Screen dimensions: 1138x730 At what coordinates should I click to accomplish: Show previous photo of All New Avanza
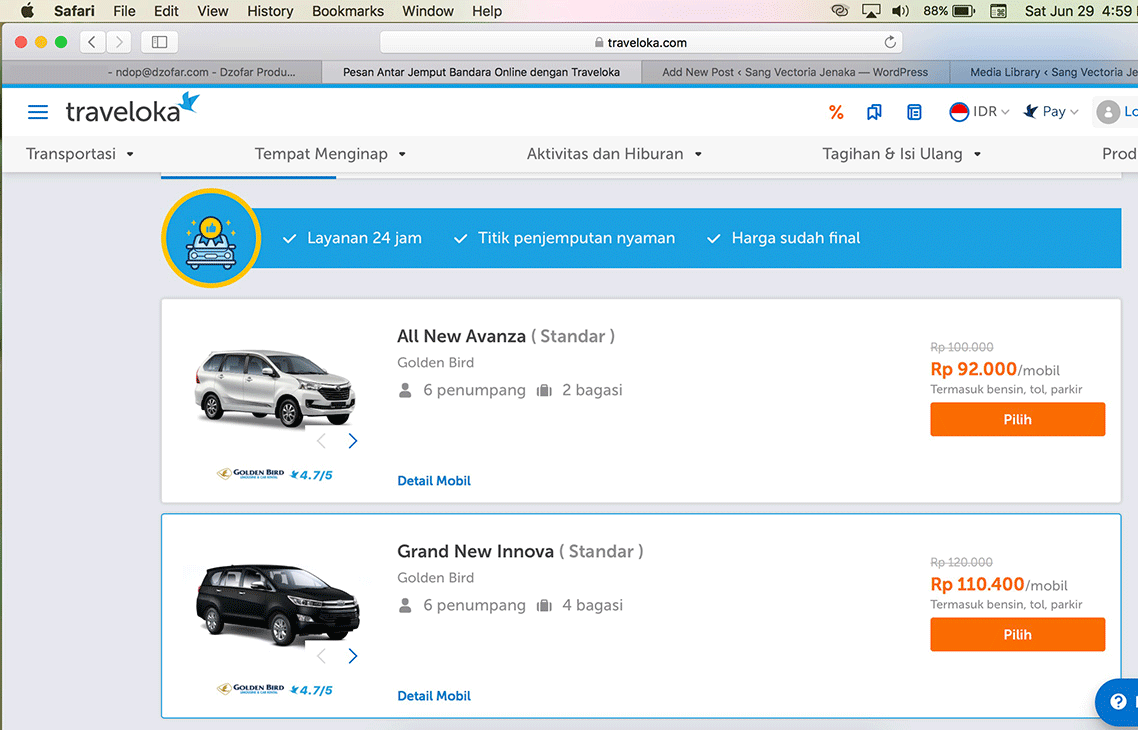(322, 440)
